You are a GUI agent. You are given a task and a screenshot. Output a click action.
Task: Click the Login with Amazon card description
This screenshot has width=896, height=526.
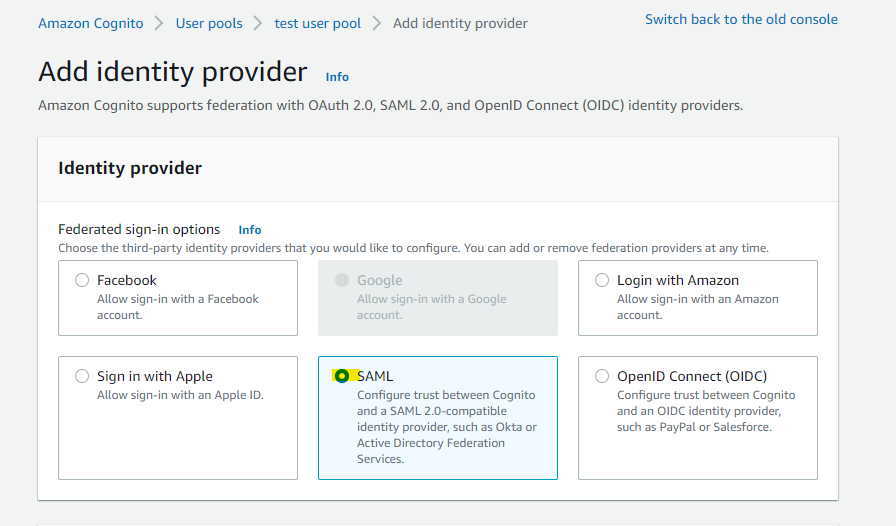tap(698, 307)
